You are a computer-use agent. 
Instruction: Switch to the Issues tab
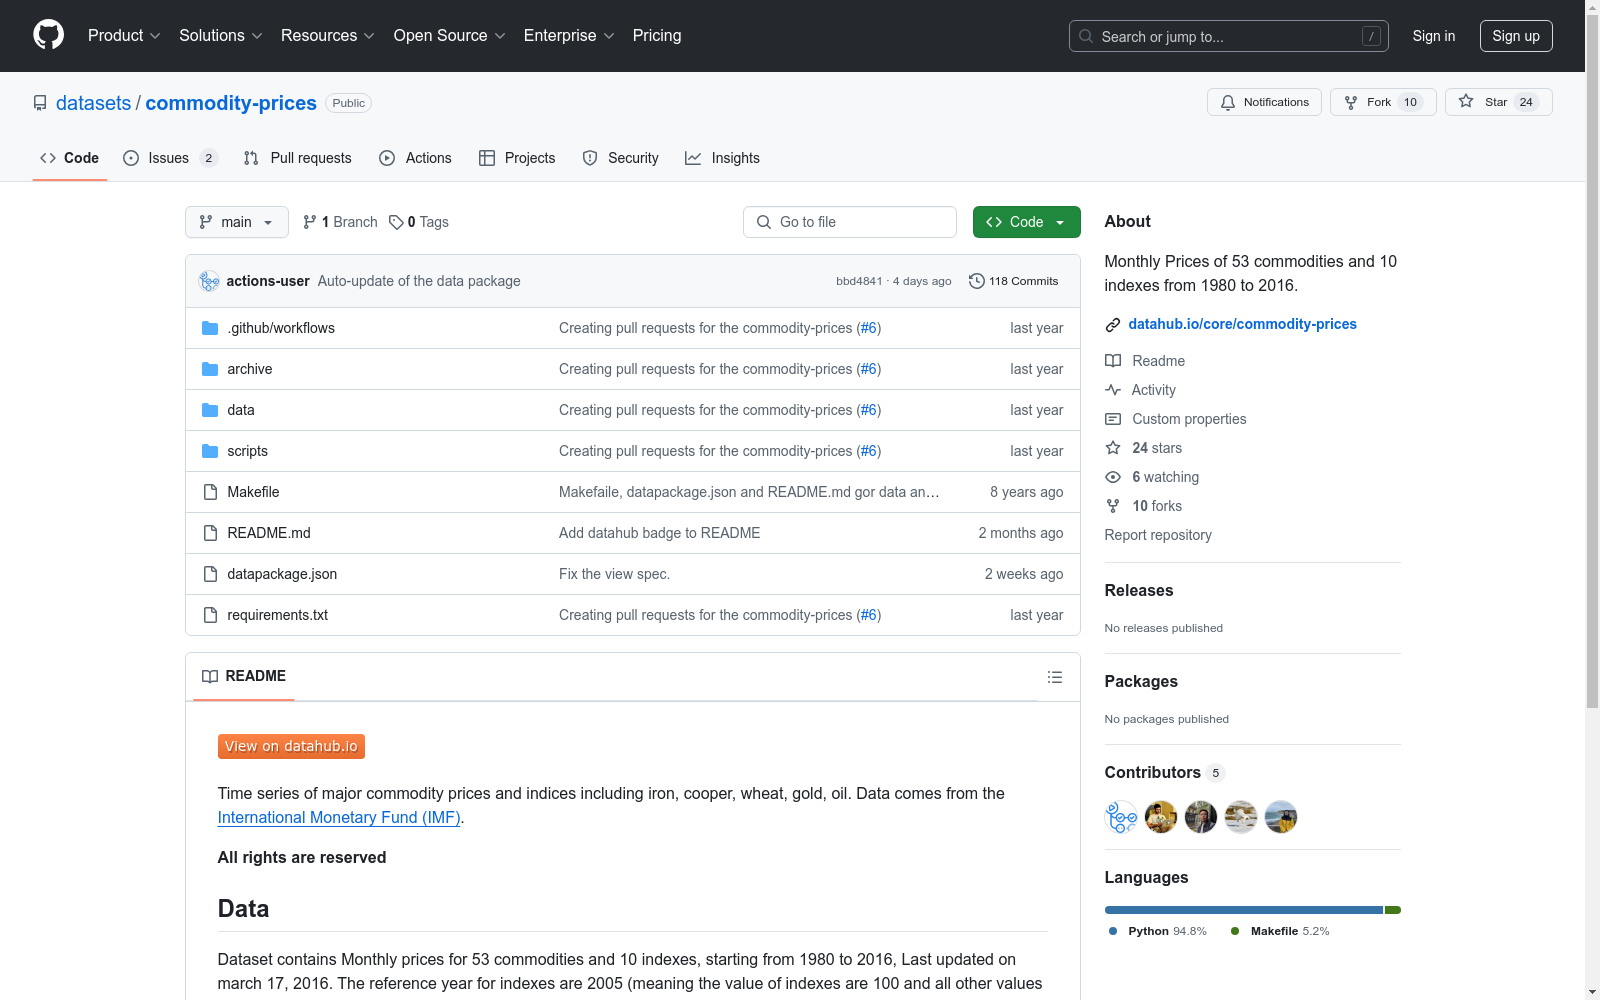[170, 158]
